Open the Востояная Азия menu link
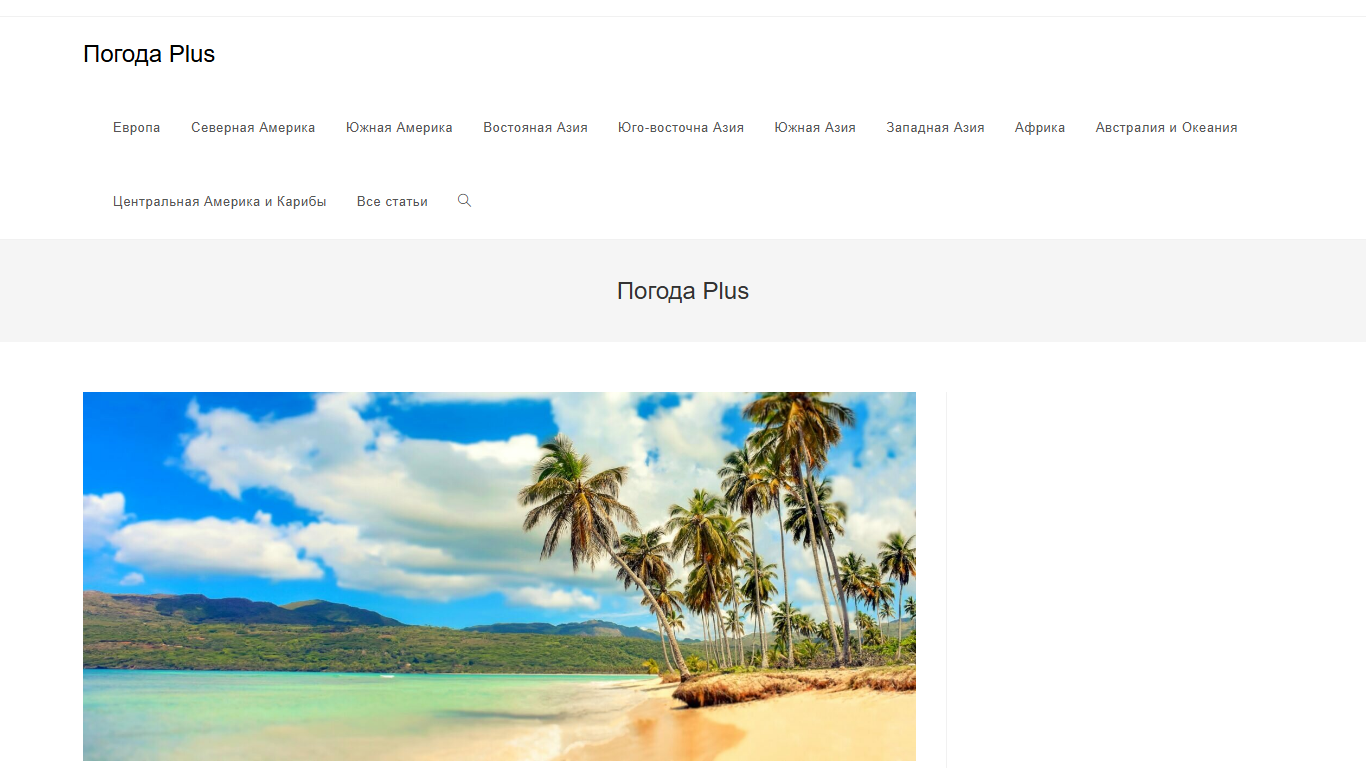This screenshot has height=768, width=1366. [x=535, y=128]
